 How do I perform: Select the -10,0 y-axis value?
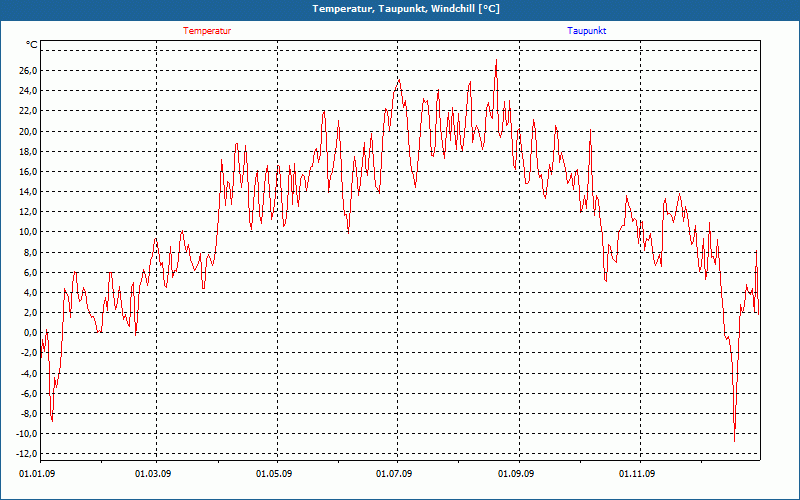click(27, 434)
